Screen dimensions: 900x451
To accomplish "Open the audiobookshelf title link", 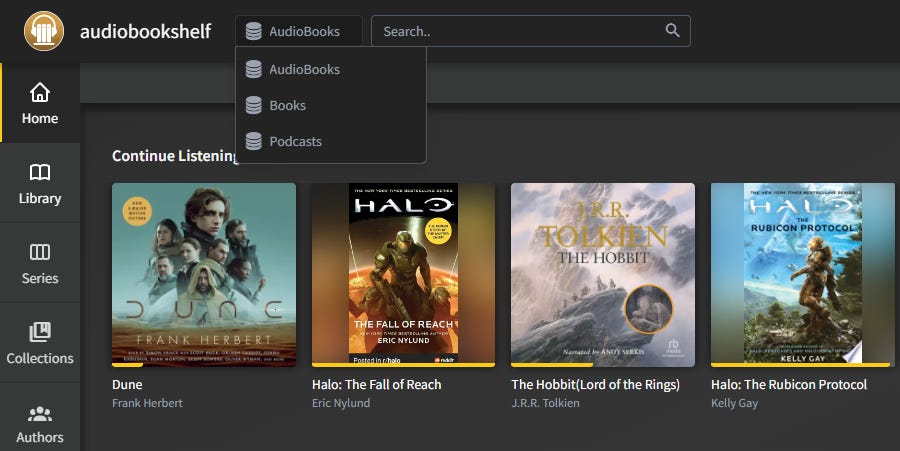I will 145,31.
